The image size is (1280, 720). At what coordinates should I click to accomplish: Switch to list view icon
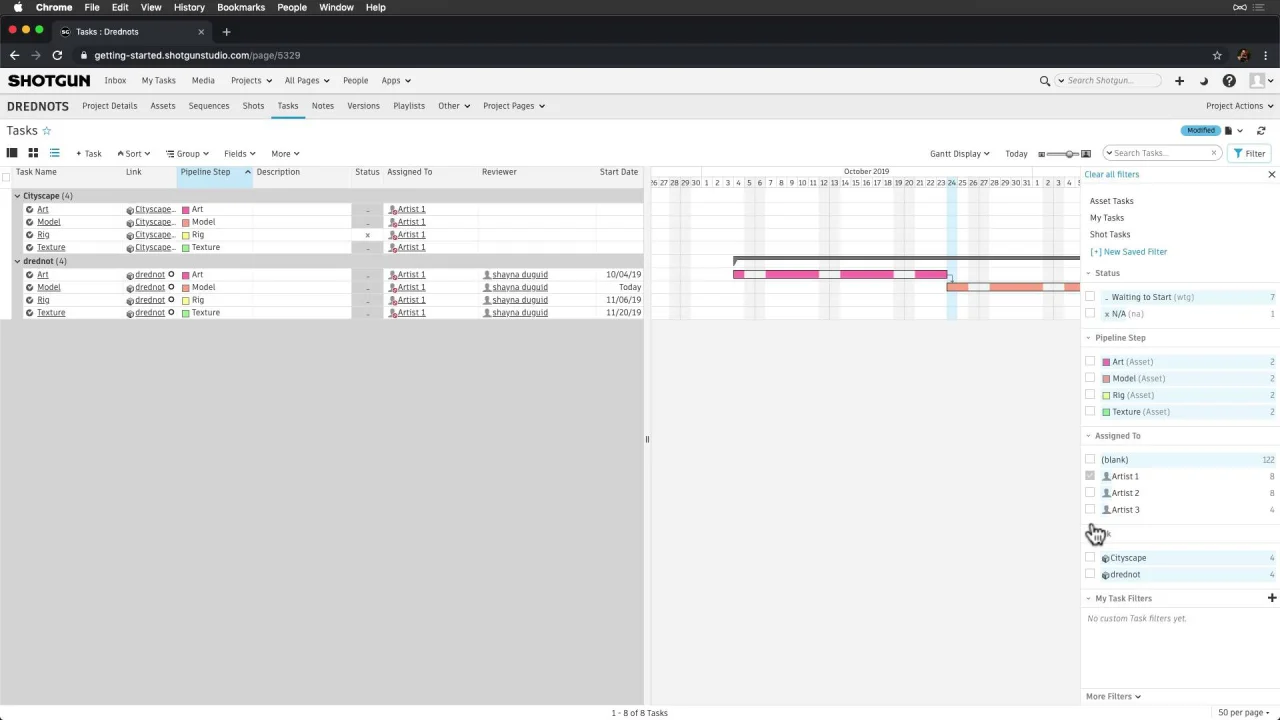point(54,153)
